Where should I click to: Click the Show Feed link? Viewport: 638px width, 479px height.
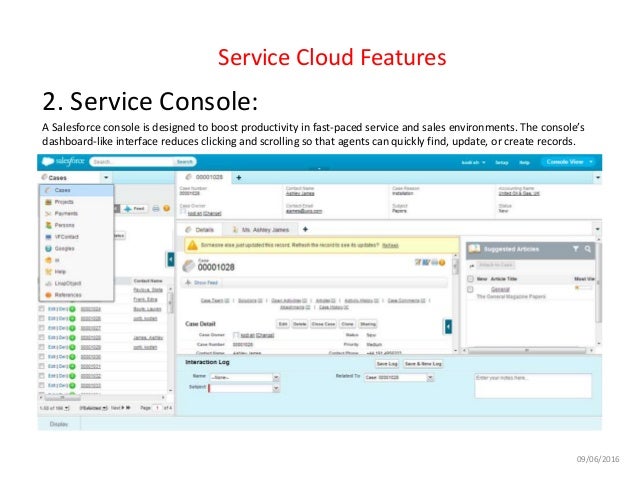click(206, 282)
